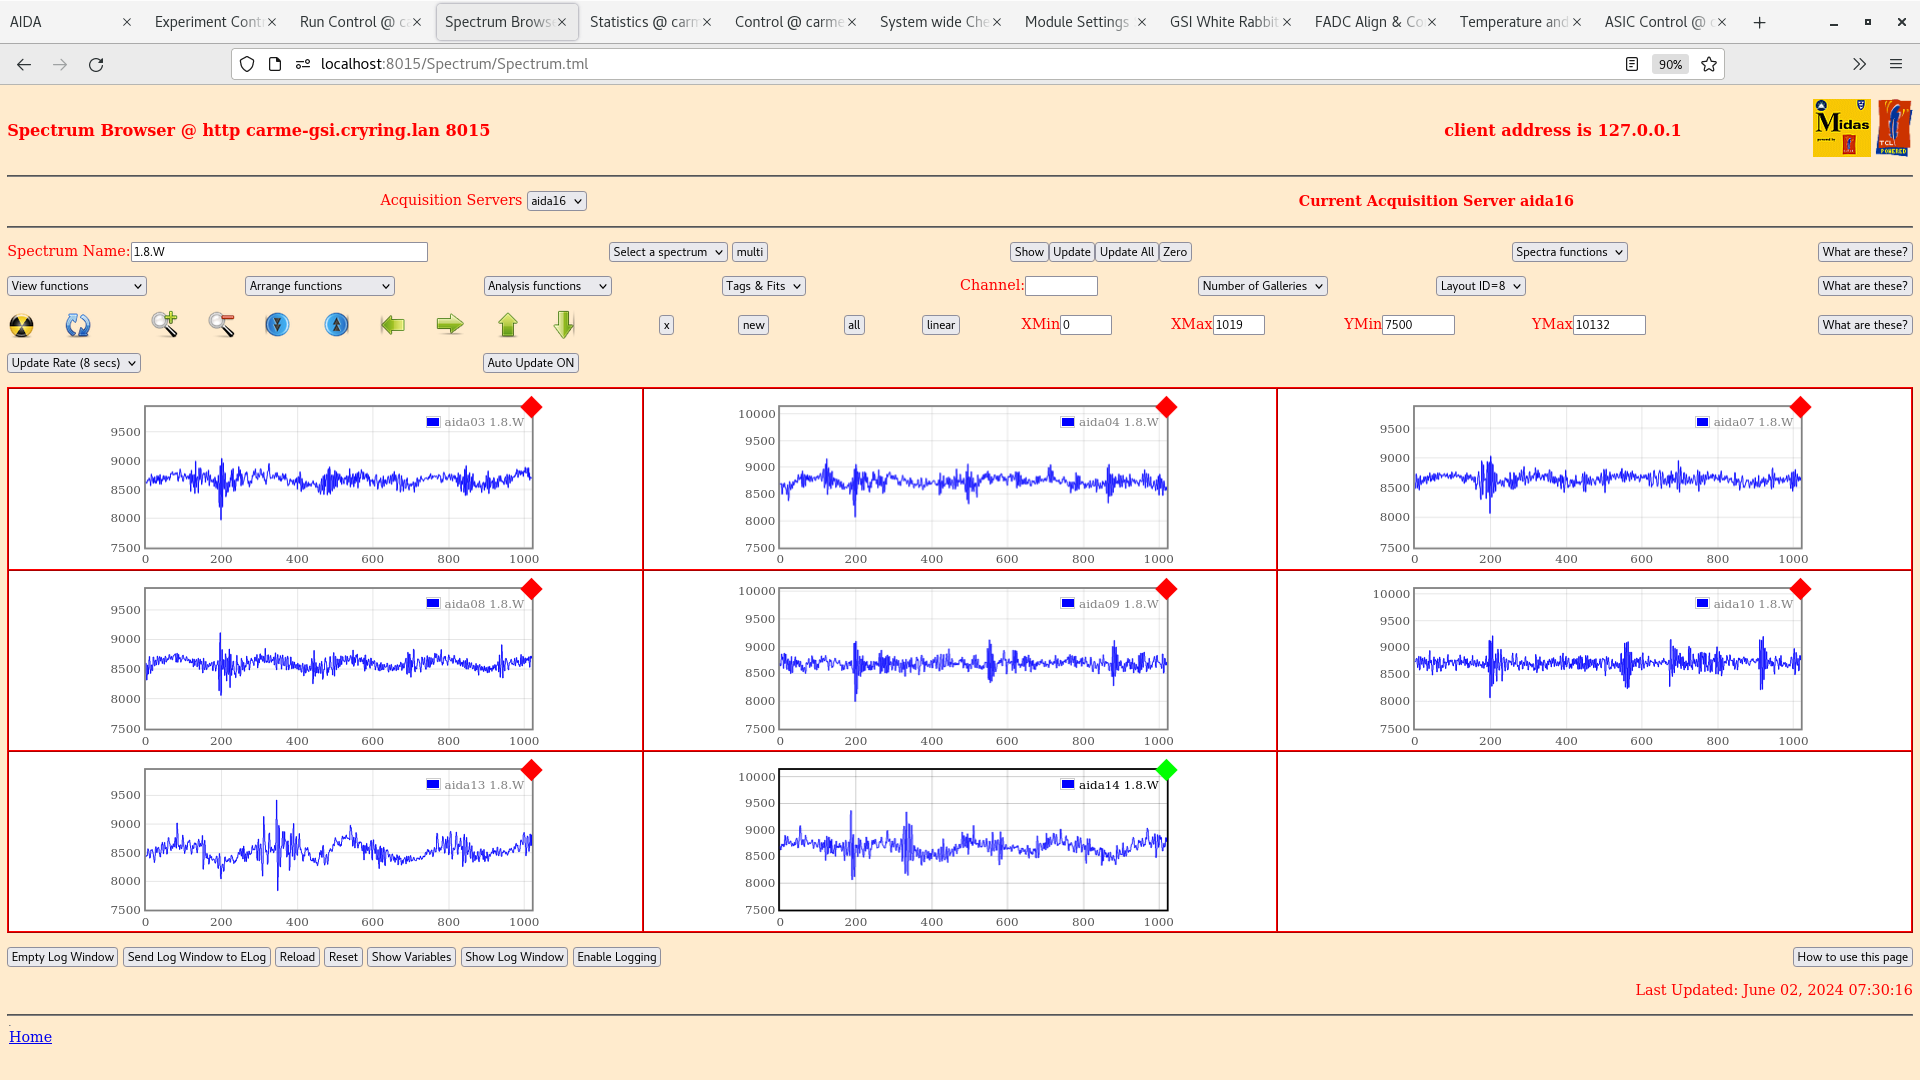
Task: Click the green right arrow icon
Action: click(x=450, y=324)
